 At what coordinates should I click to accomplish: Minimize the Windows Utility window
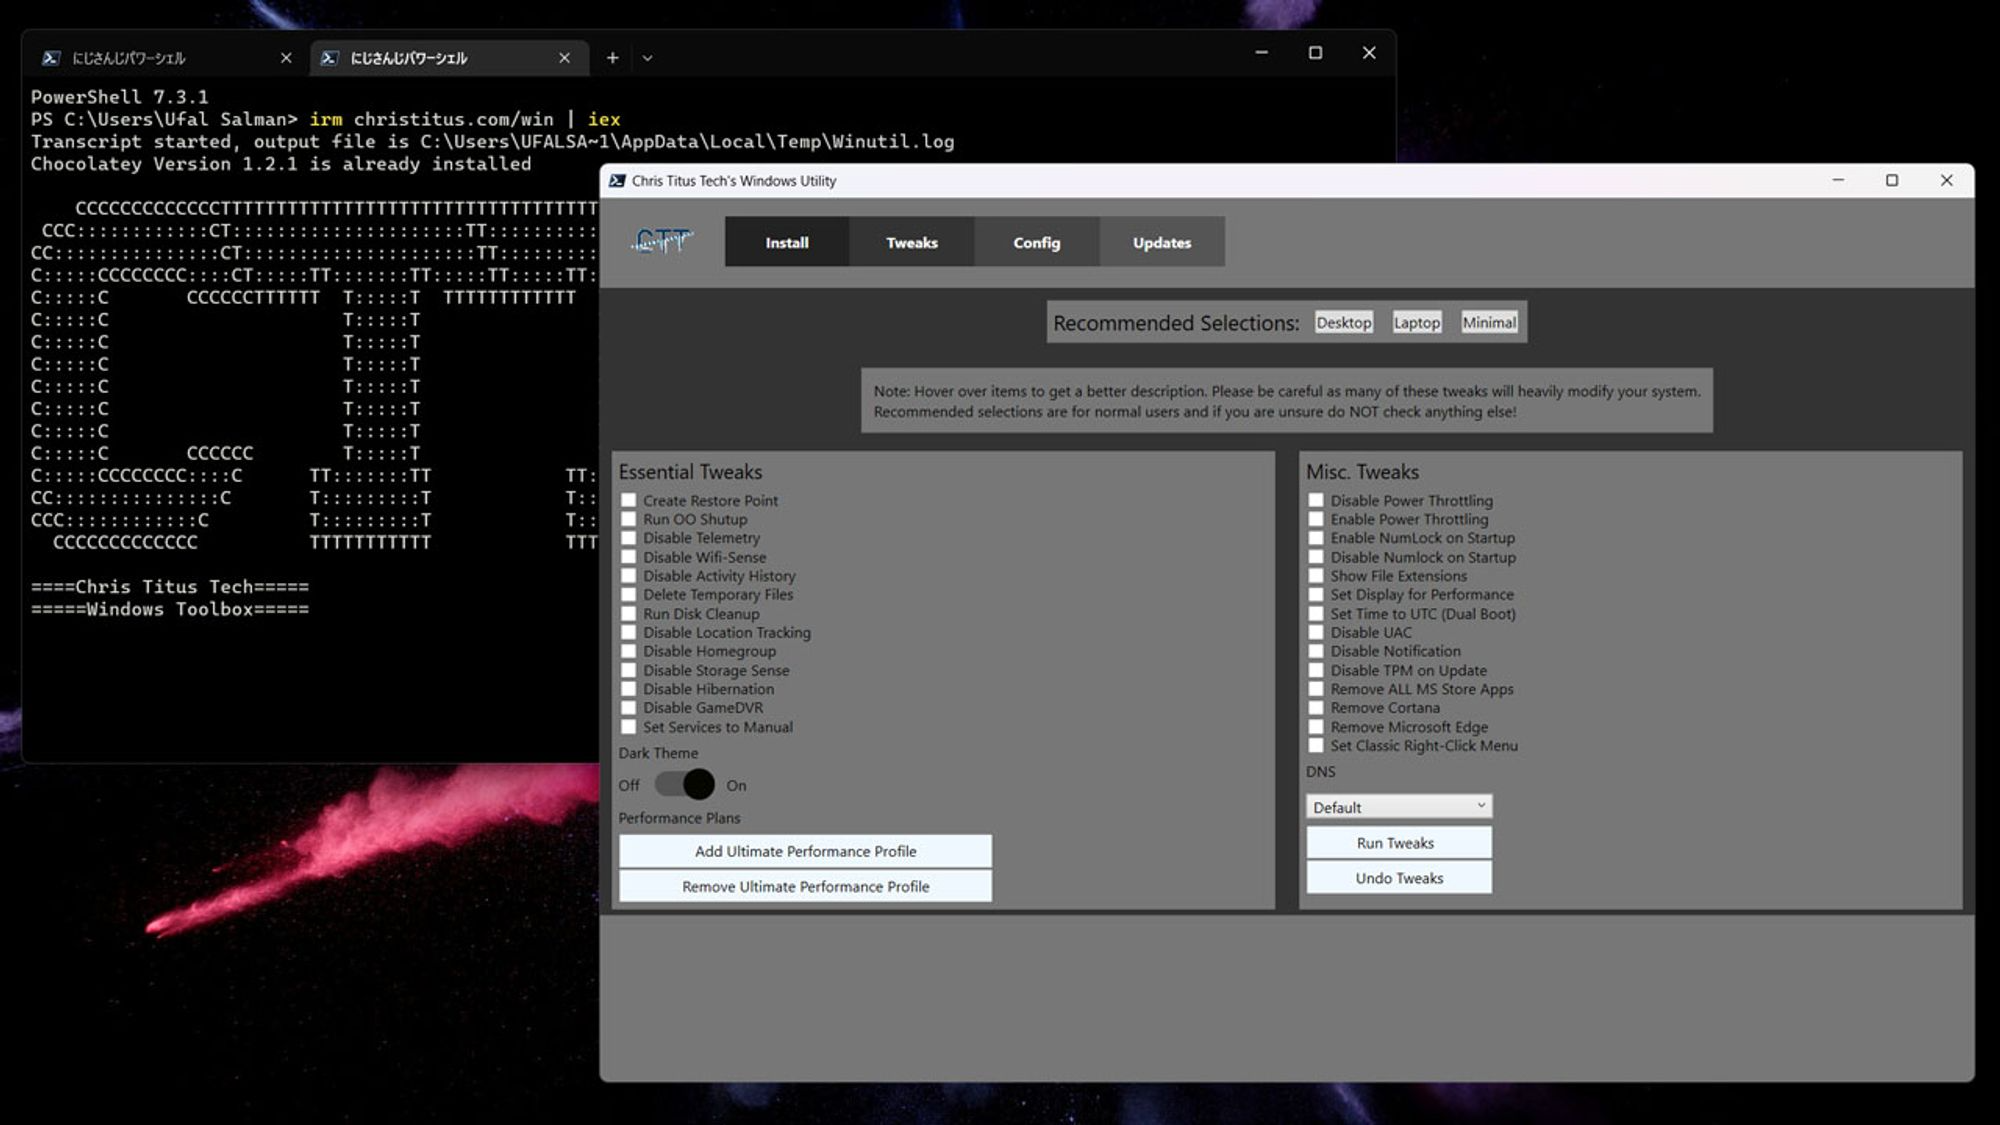point(1838,180)
